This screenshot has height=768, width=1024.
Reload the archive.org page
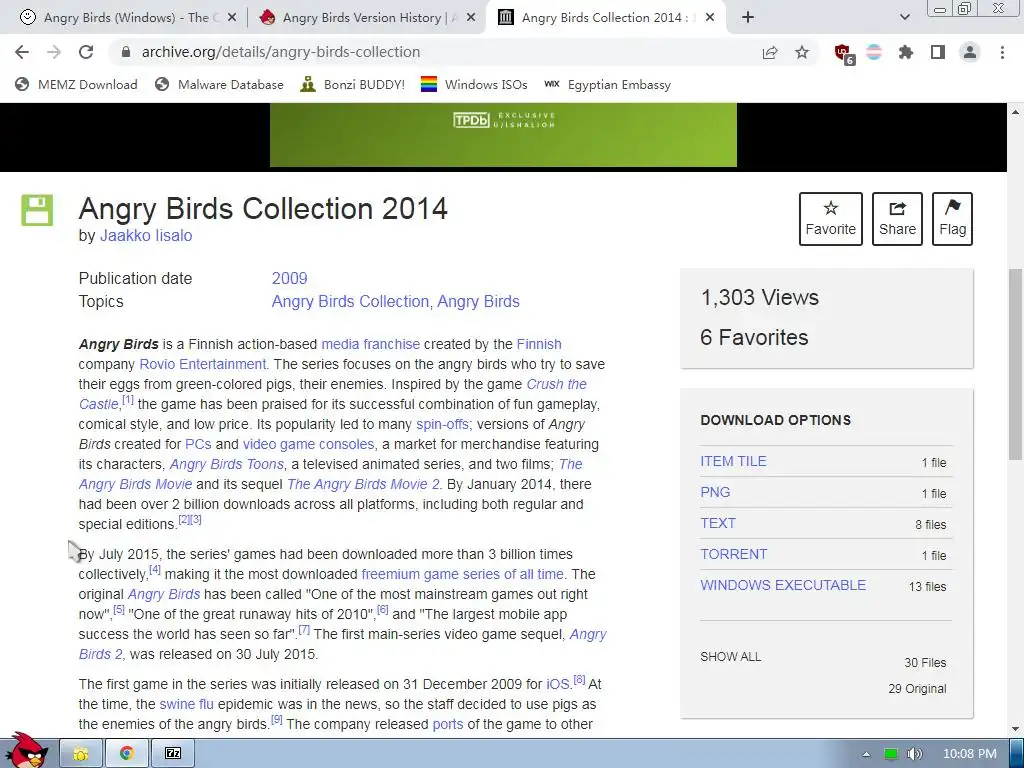[86, 52]
